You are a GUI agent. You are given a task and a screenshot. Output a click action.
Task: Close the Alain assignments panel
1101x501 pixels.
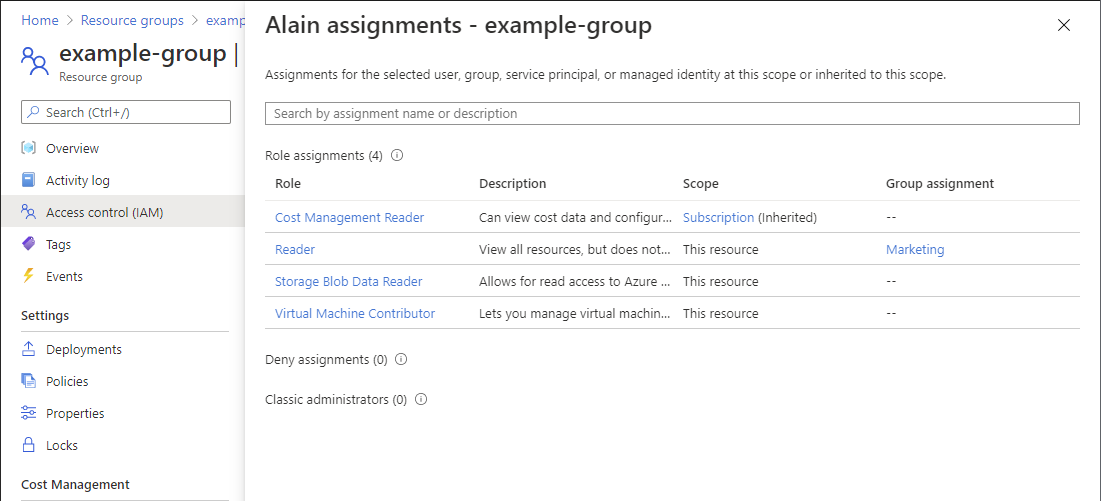[x=1064, y=25]
